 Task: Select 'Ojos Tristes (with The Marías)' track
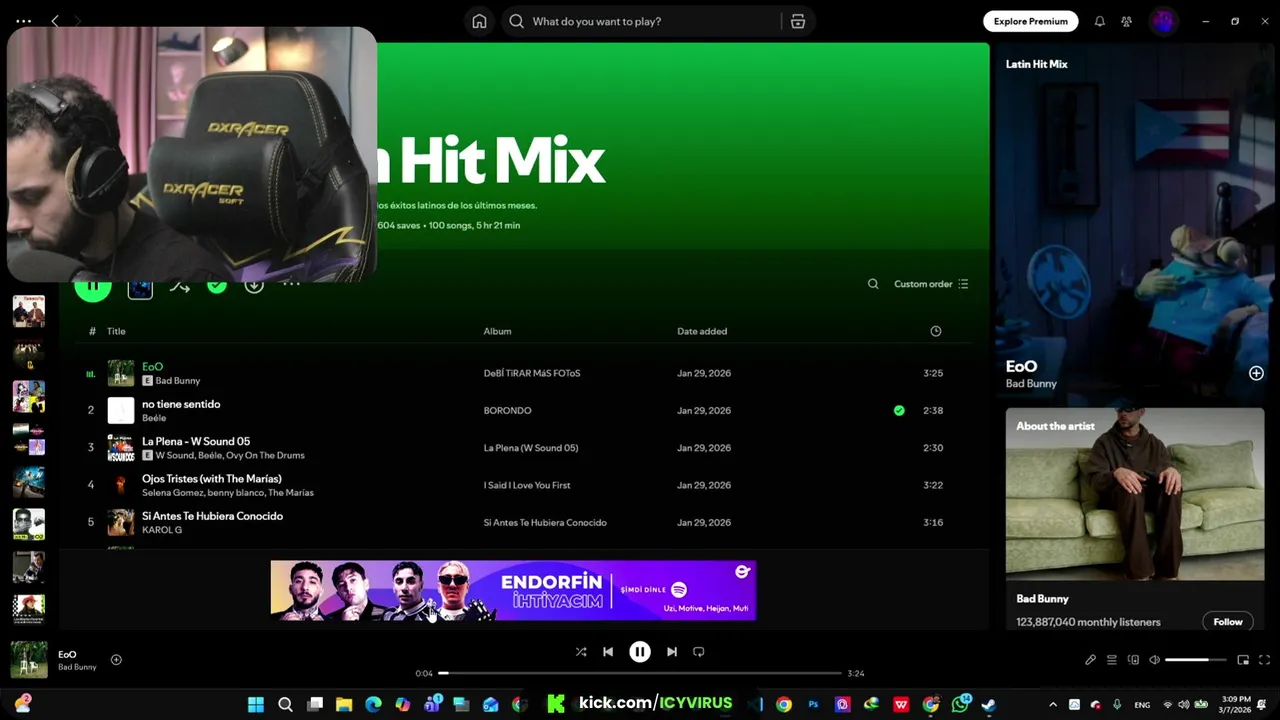coord(212,479)
